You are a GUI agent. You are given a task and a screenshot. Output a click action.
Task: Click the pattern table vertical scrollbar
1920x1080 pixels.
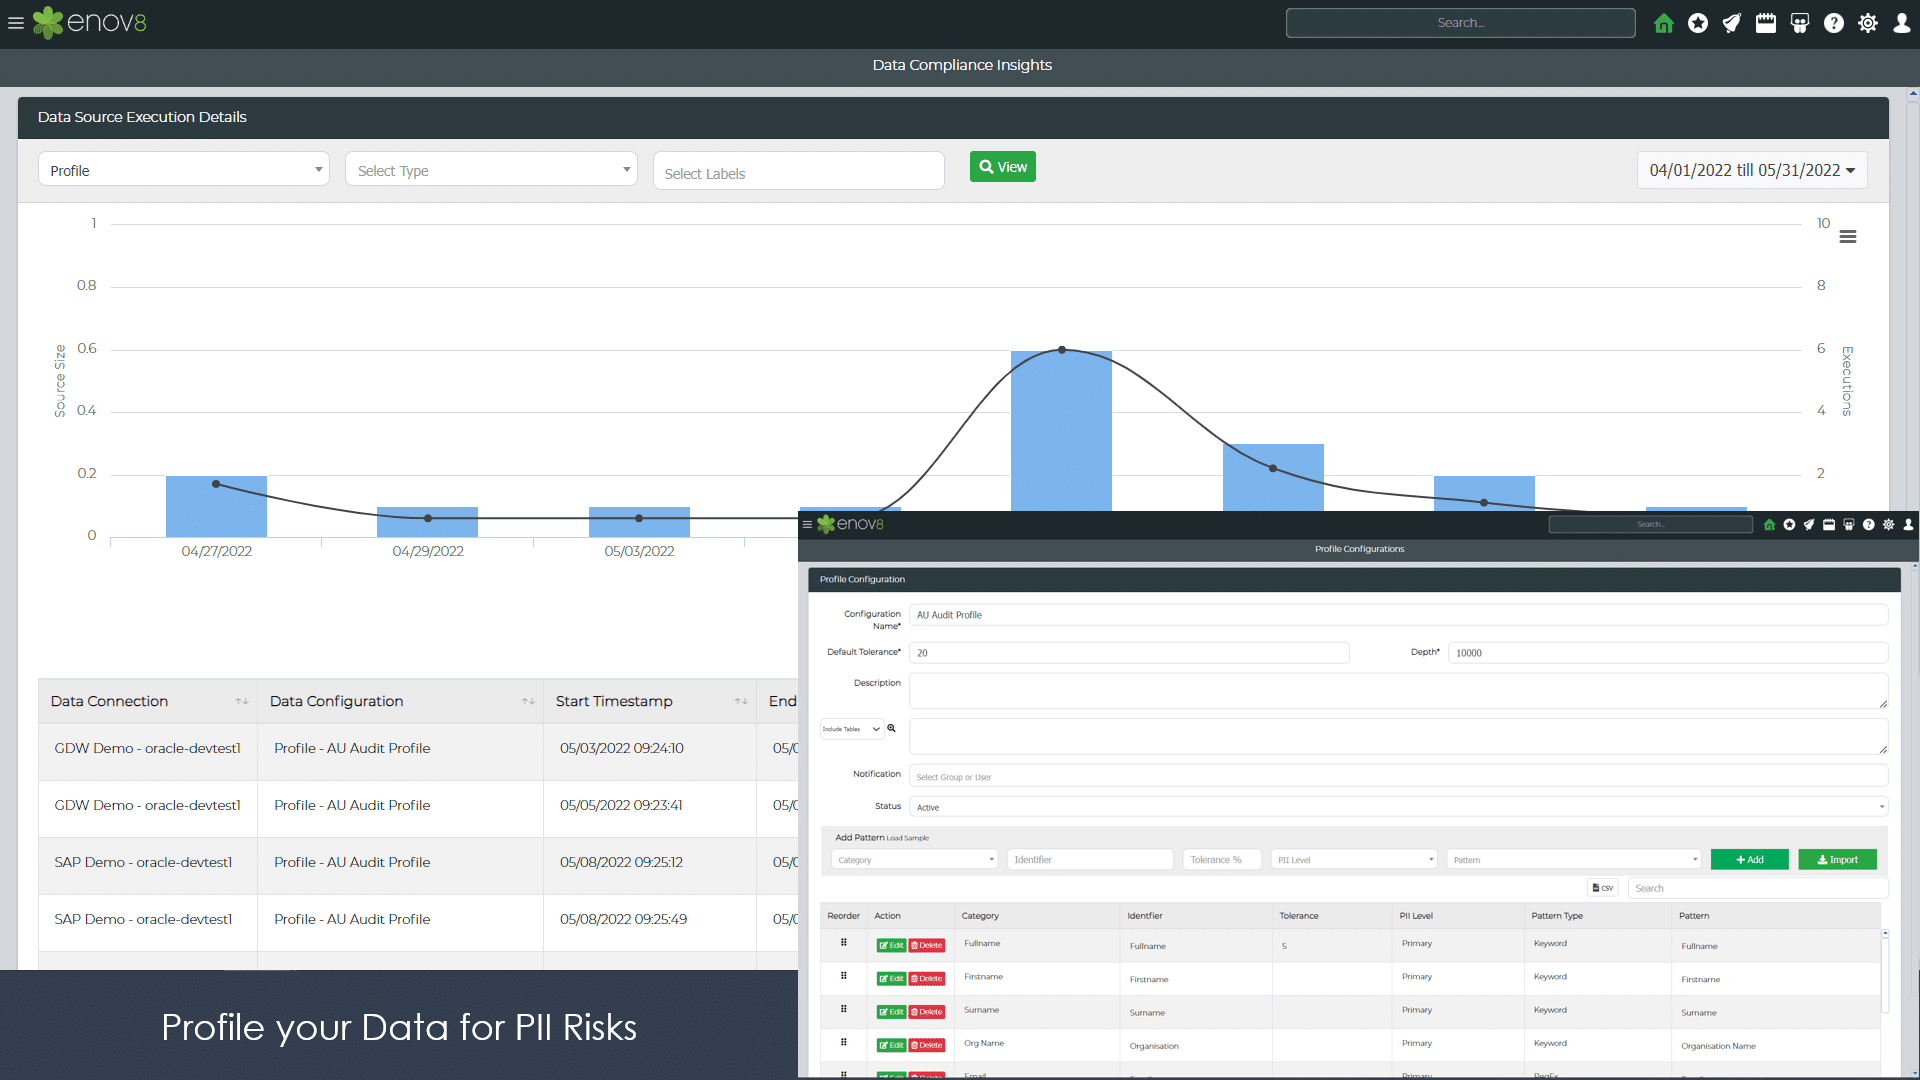pos(1885,975)
